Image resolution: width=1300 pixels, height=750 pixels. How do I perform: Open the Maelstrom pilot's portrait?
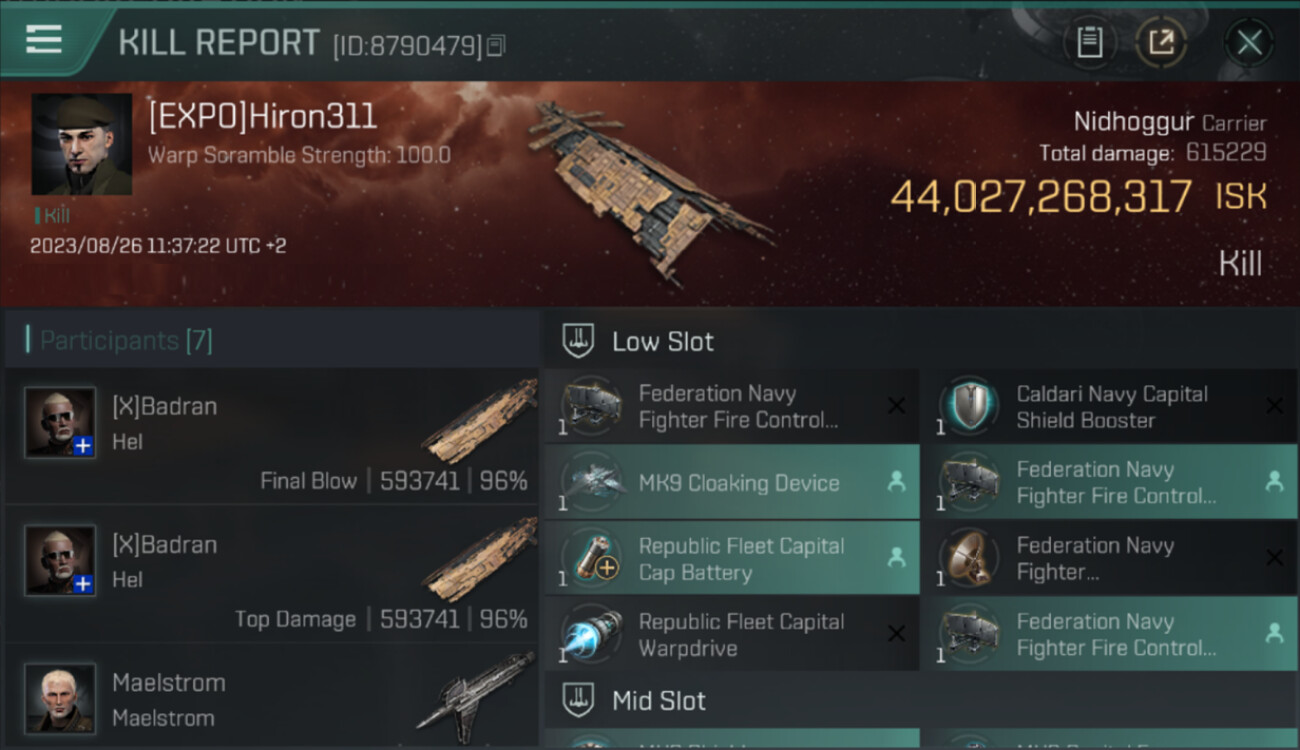60,697
